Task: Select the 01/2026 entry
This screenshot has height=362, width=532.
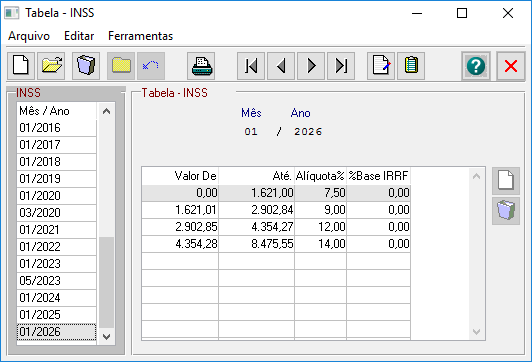Action: click(x=56, y=332)
